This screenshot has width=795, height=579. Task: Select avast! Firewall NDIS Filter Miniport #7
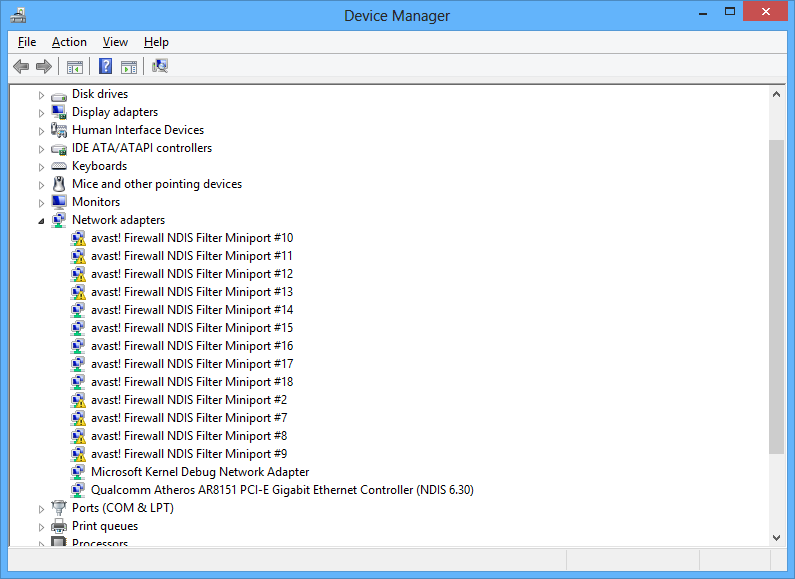click(x=189, y=418)
